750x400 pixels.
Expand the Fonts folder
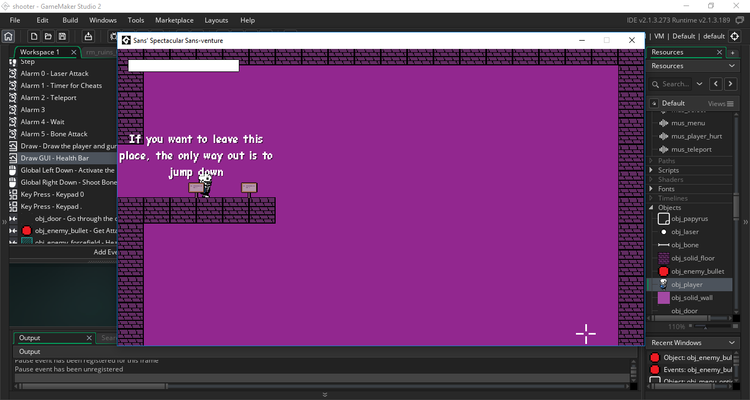pos(651,189)
